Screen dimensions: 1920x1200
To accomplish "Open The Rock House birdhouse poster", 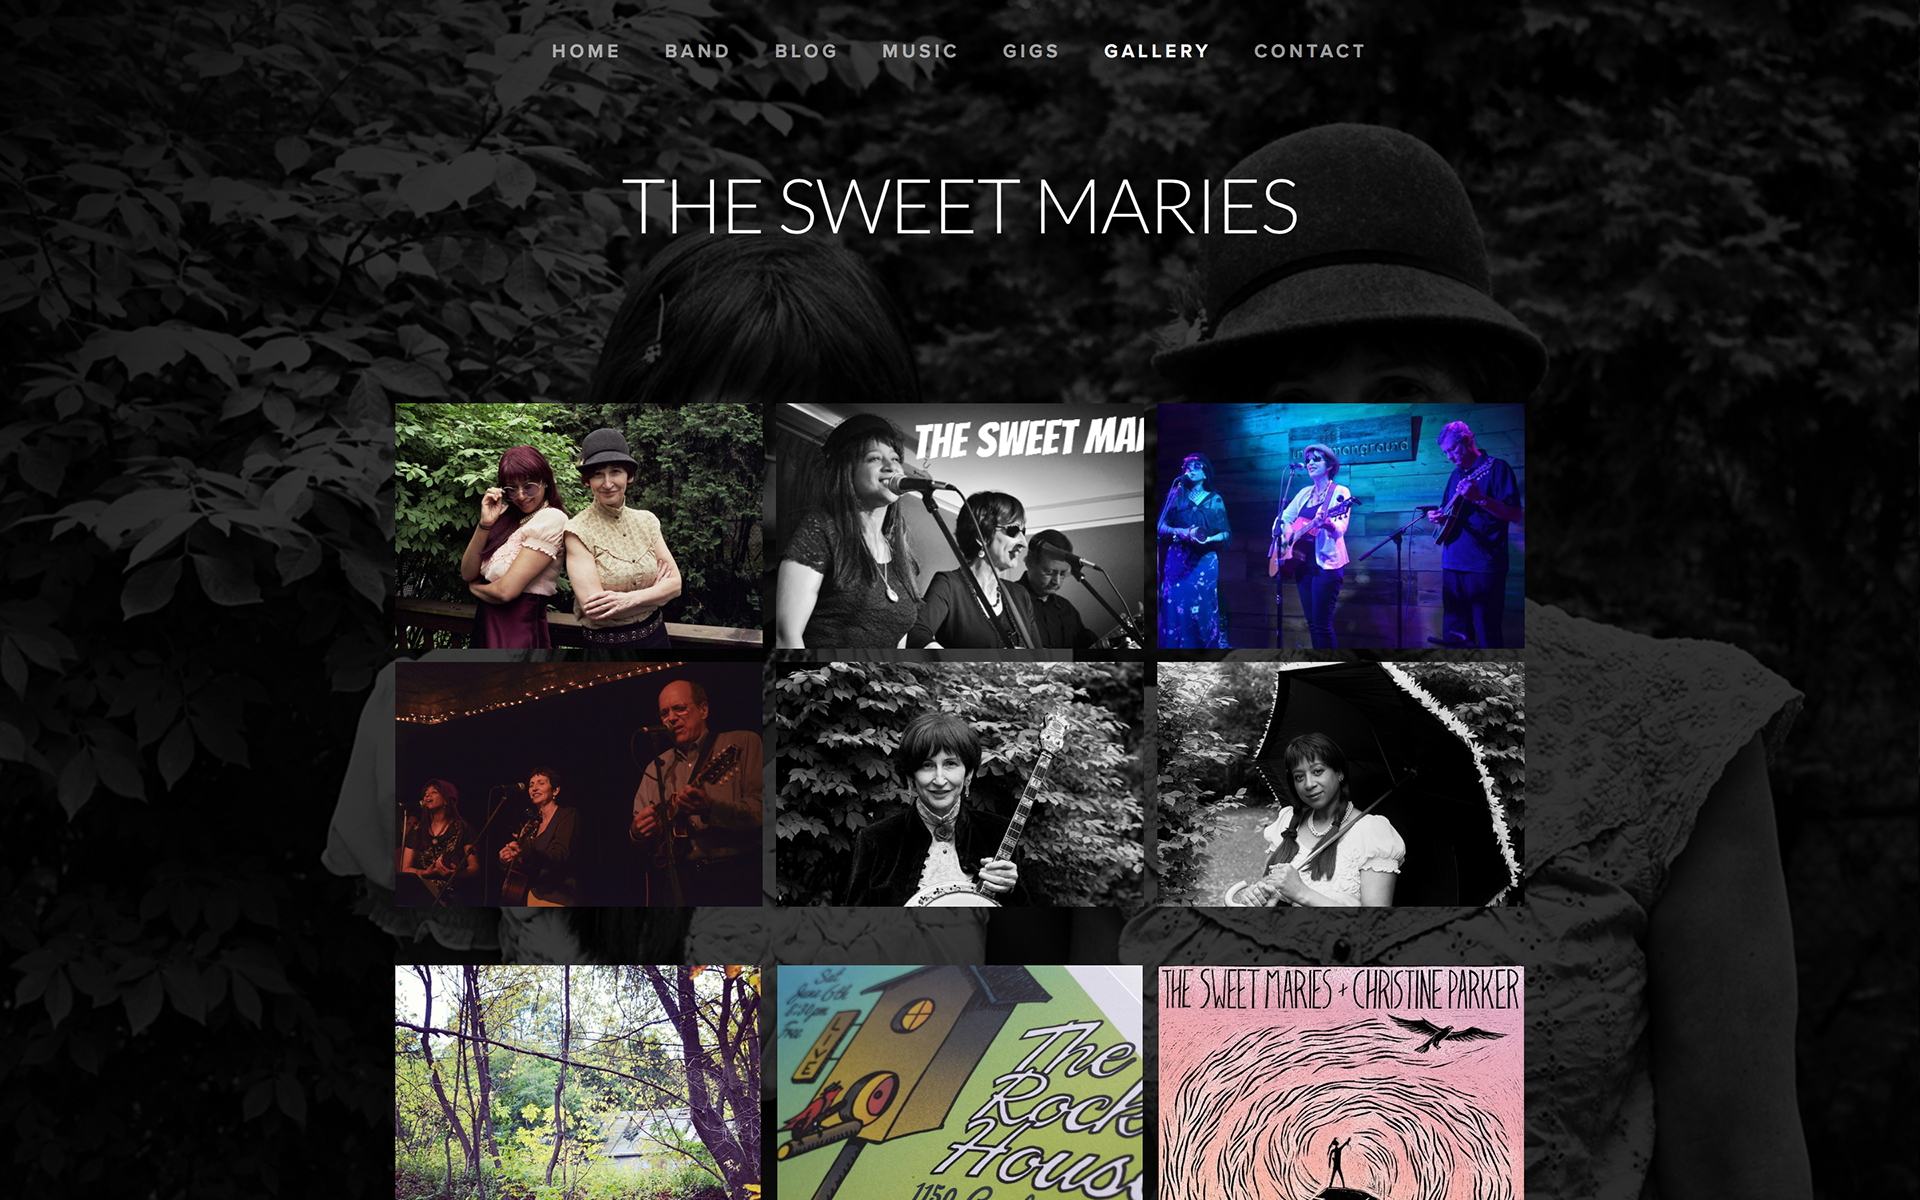I will (960, 1083).
